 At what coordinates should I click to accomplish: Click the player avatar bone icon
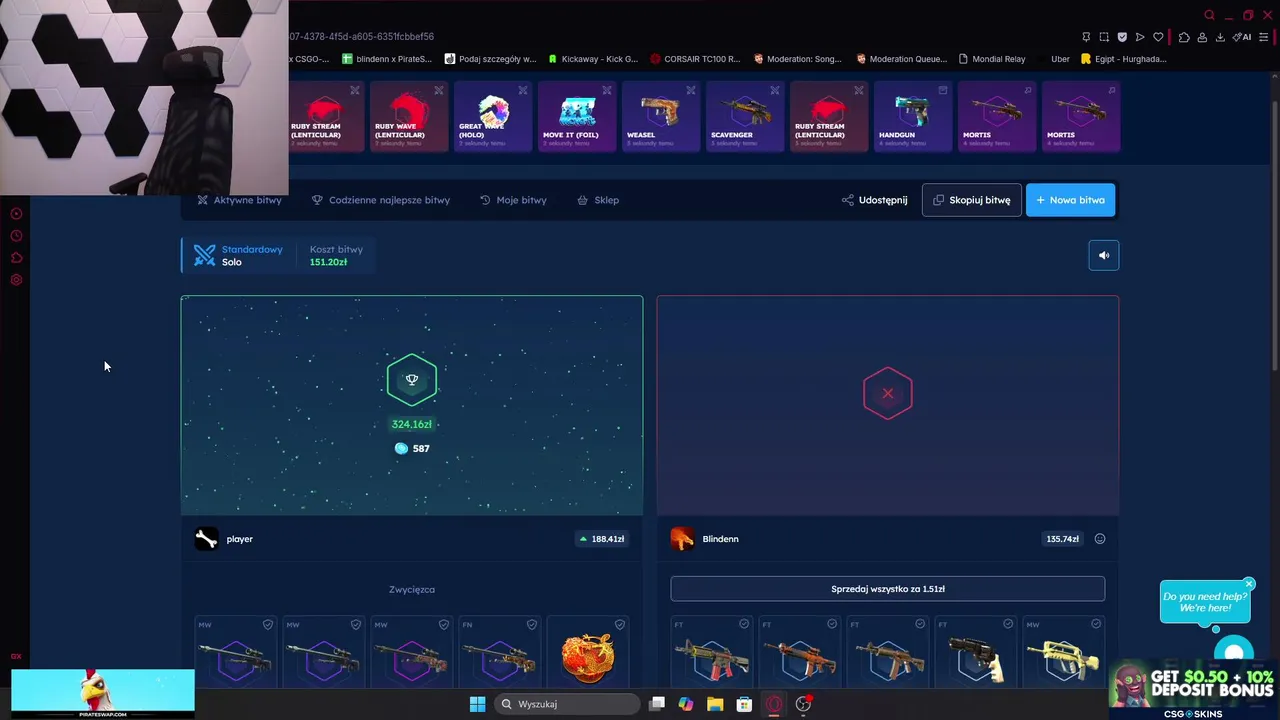pos(206,539)
